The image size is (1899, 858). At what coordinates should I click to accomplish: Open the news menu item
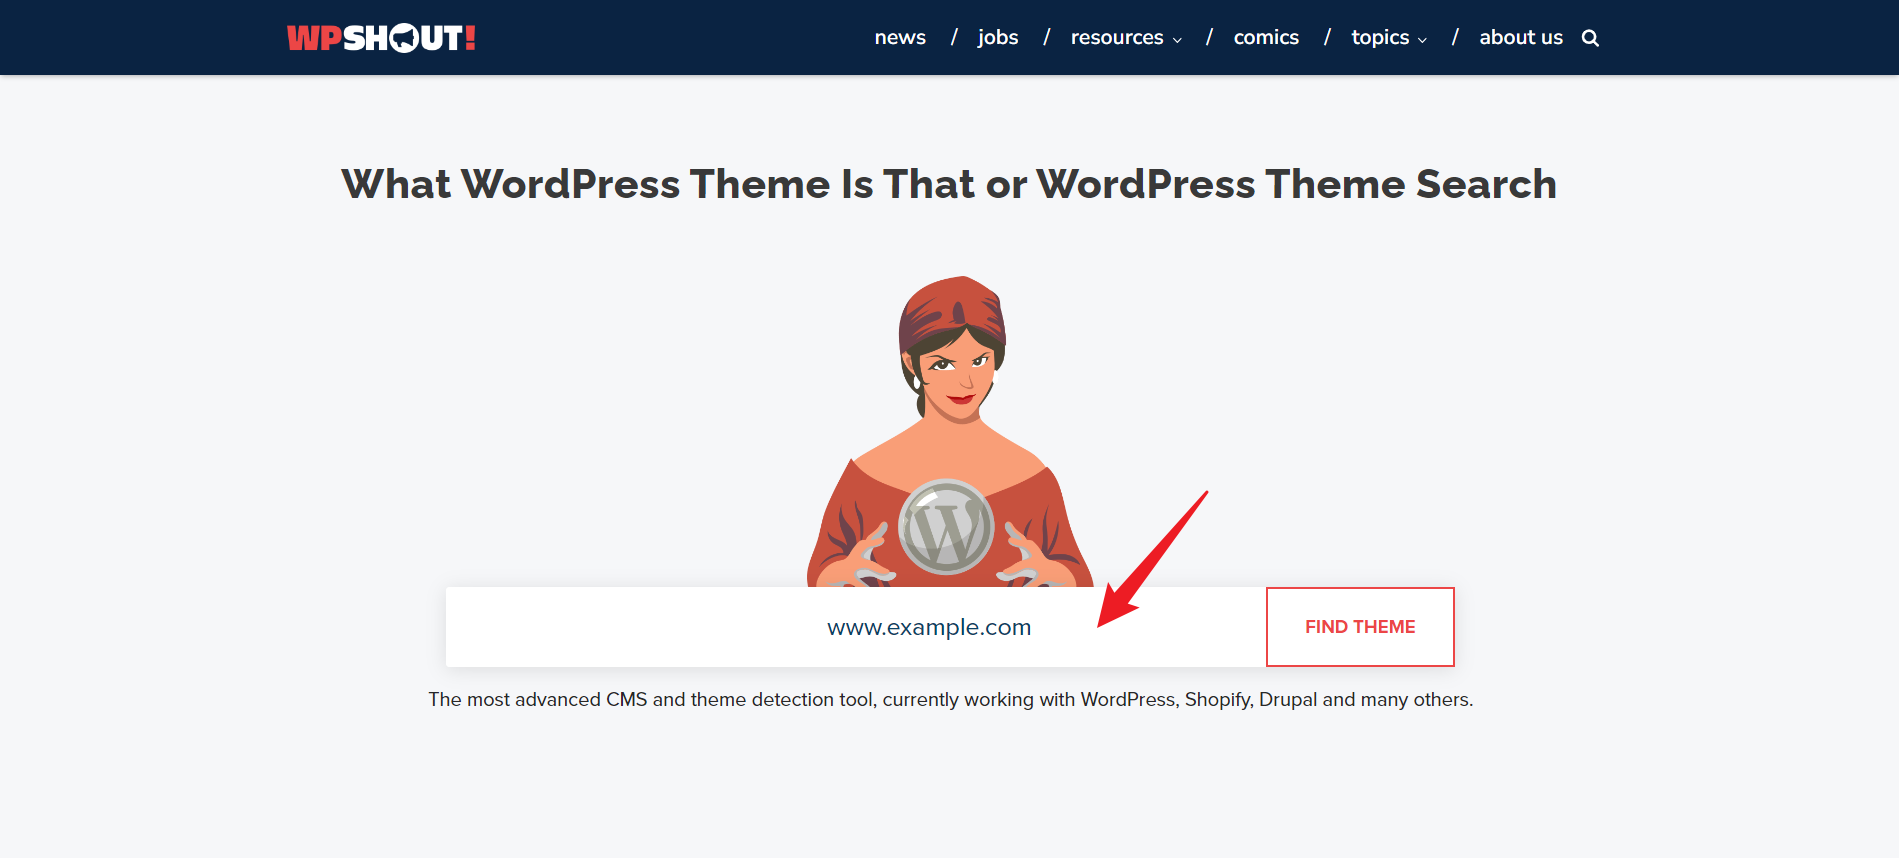pyautogui.click(x=900, y=37)
